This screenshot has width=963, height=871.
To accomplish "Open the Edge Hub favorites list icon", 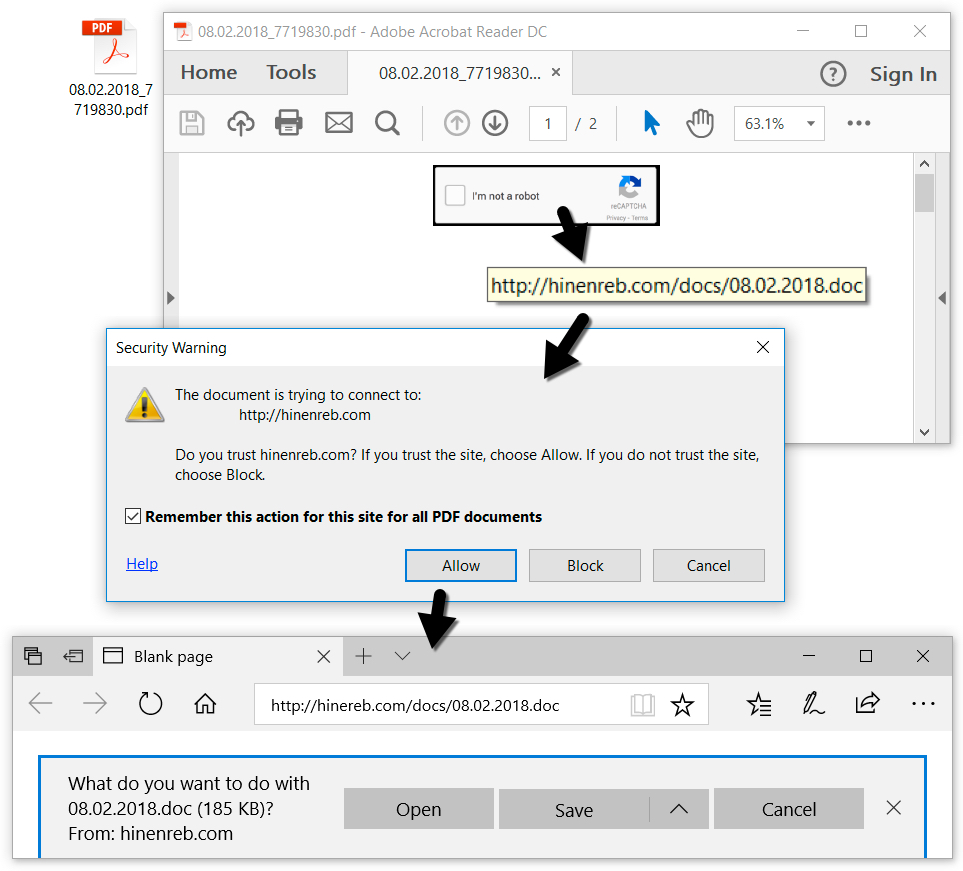I will pyautogui.click(x=759, y=705).
